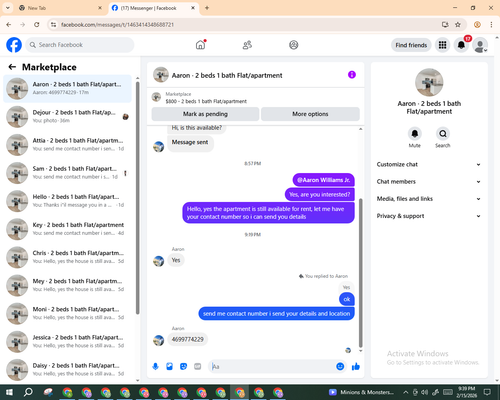Image resolution: width=500 pixels, height=400 pixels.
Task: Click the Search Facebook field
Action: pos(80,45)
